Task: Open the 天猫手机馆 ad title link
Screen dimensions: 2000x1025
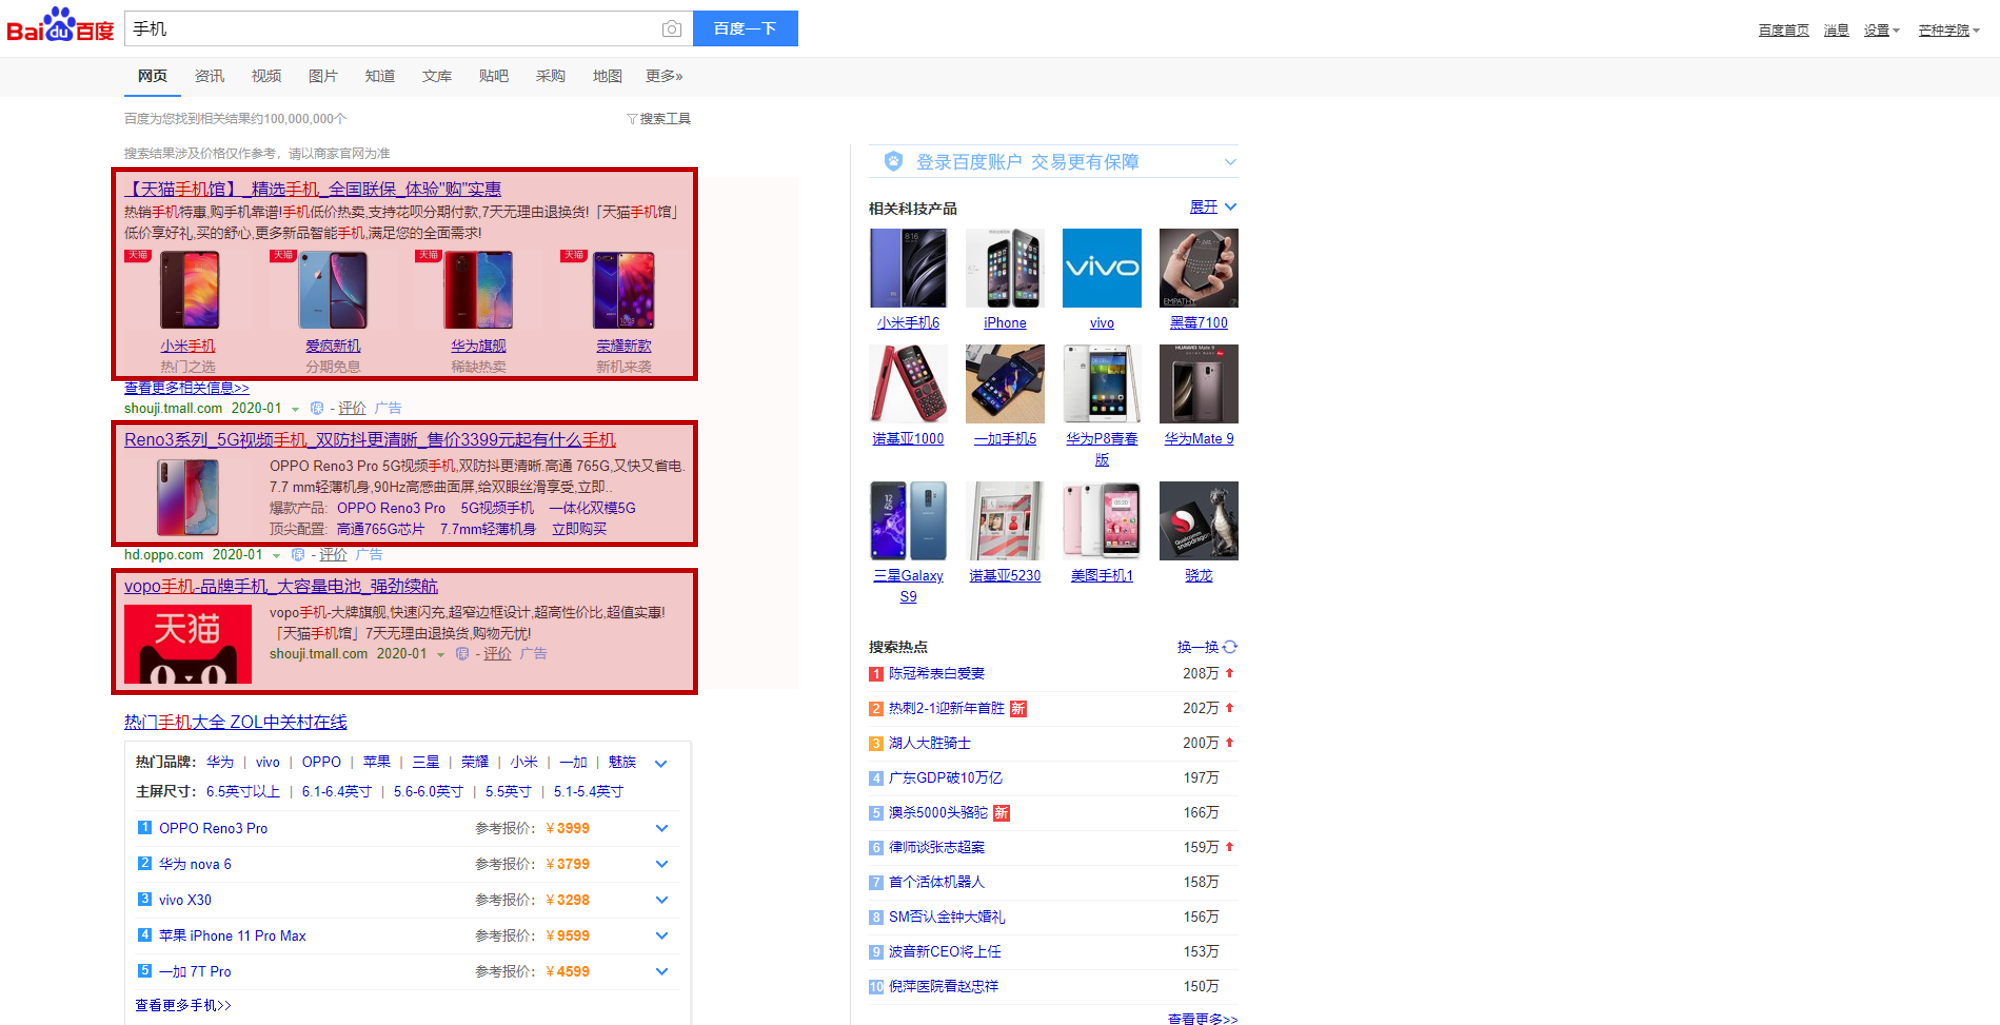Action: [313, 189]
